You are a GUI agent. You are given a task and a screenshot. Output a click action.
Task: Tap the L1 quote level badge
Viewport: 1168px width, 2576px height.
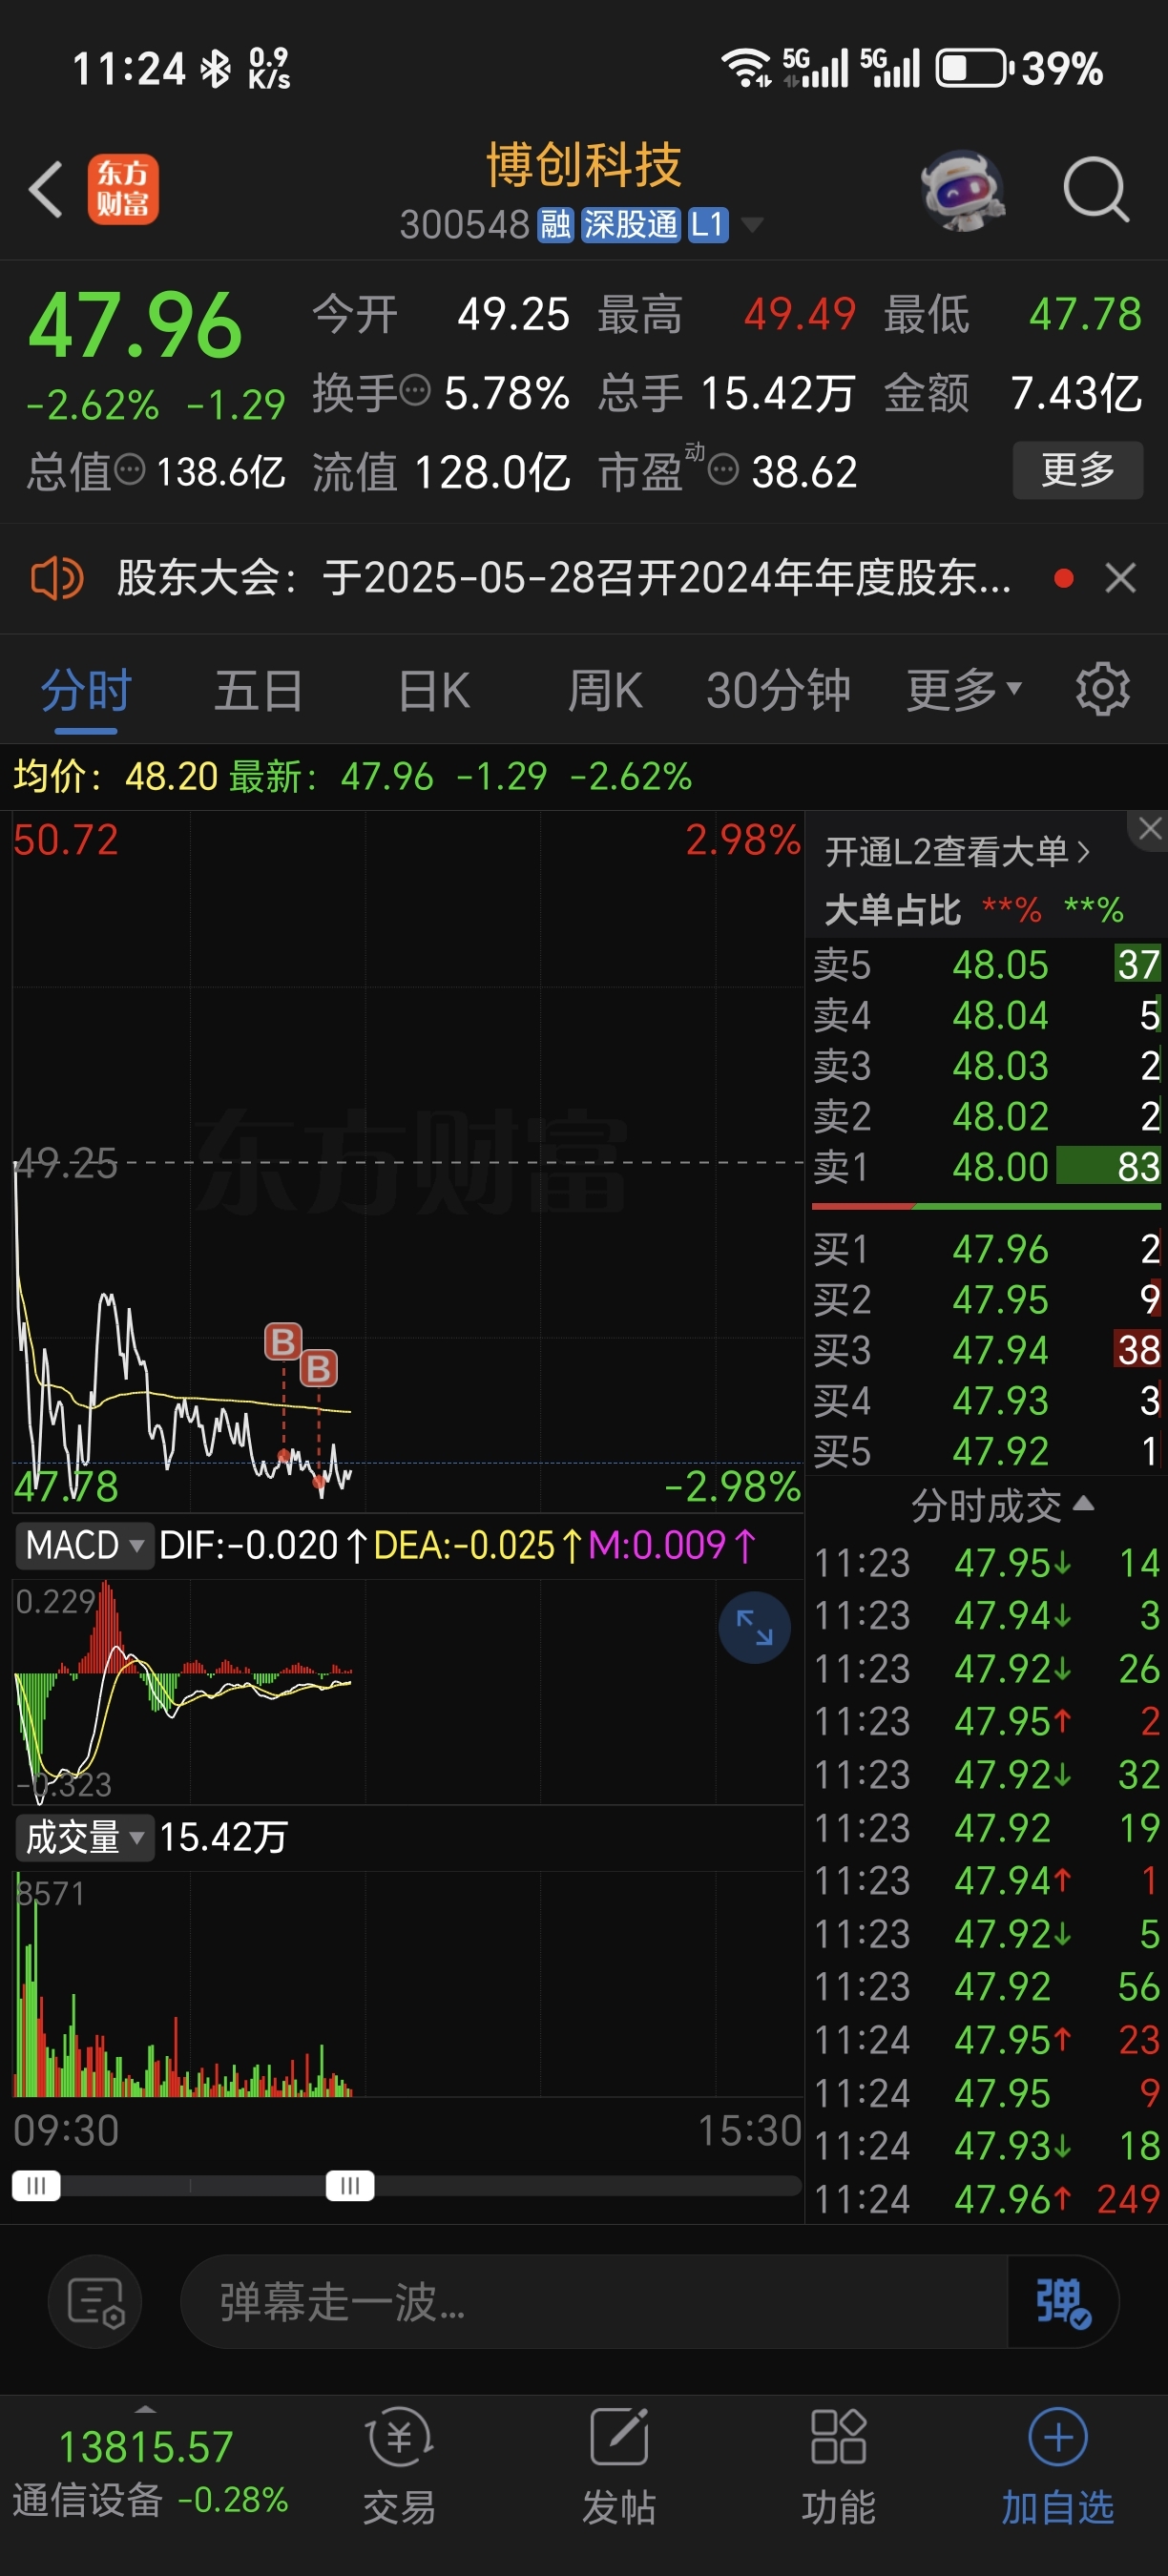click(708, 225)
